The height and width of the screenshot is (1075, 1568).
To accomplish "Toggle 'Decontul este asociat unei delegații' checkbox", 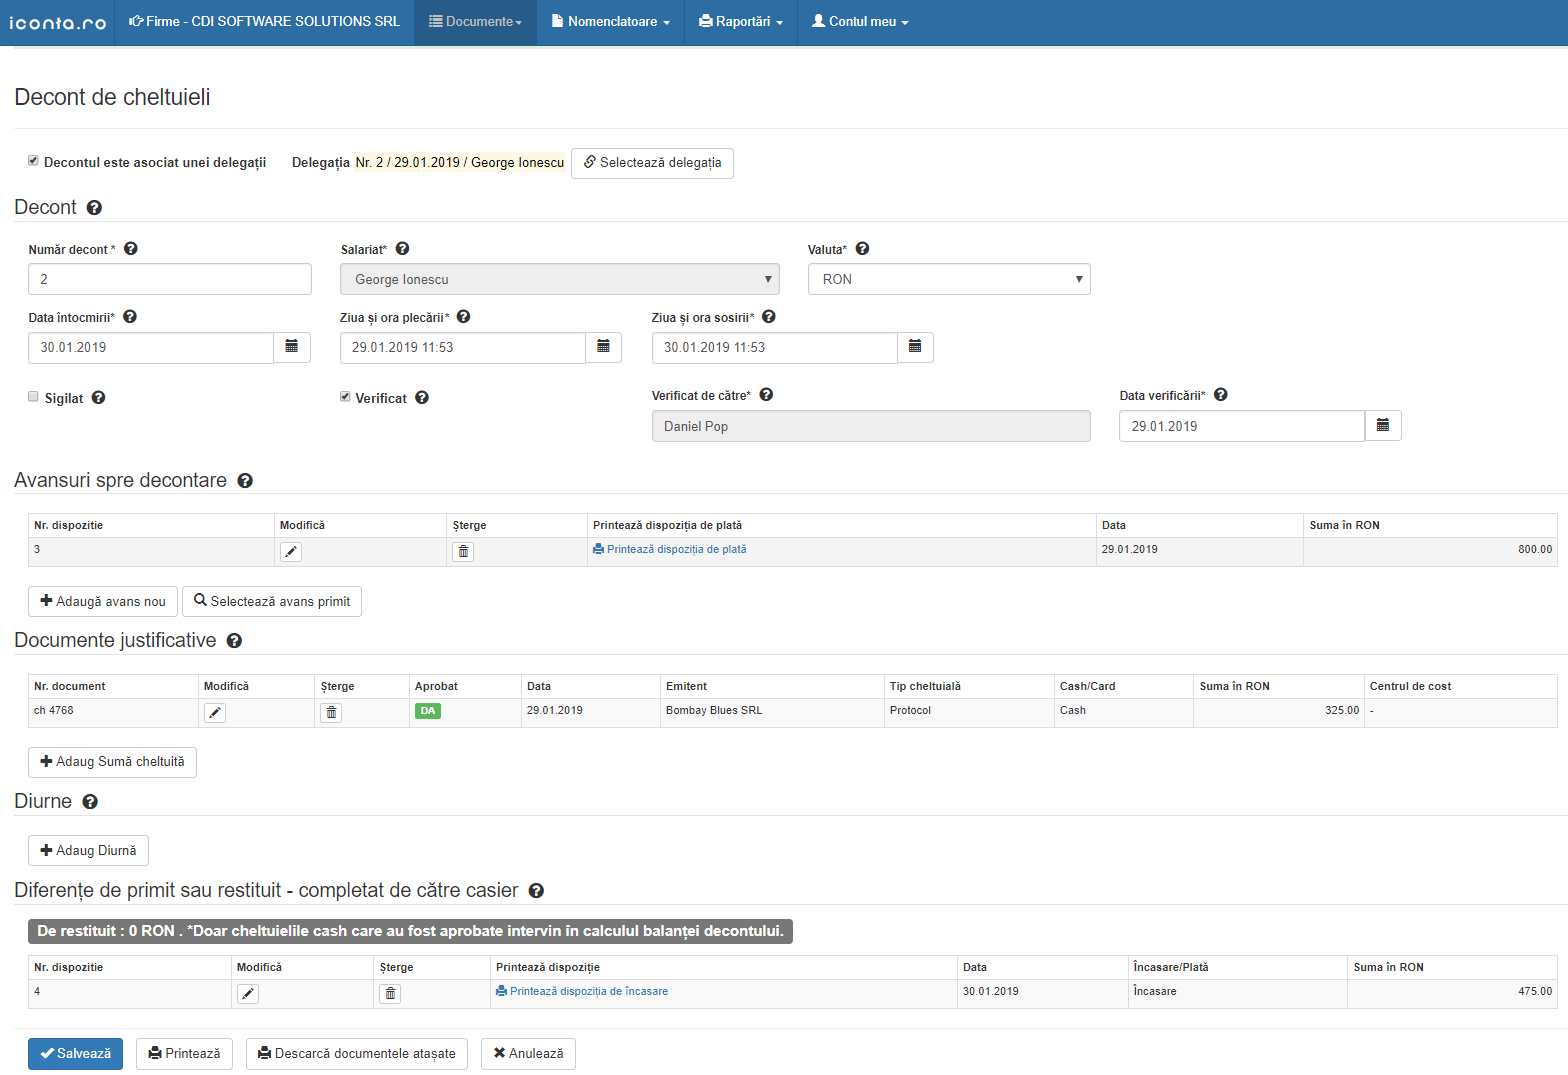I will pyautogui.click(x=33, y=161).
